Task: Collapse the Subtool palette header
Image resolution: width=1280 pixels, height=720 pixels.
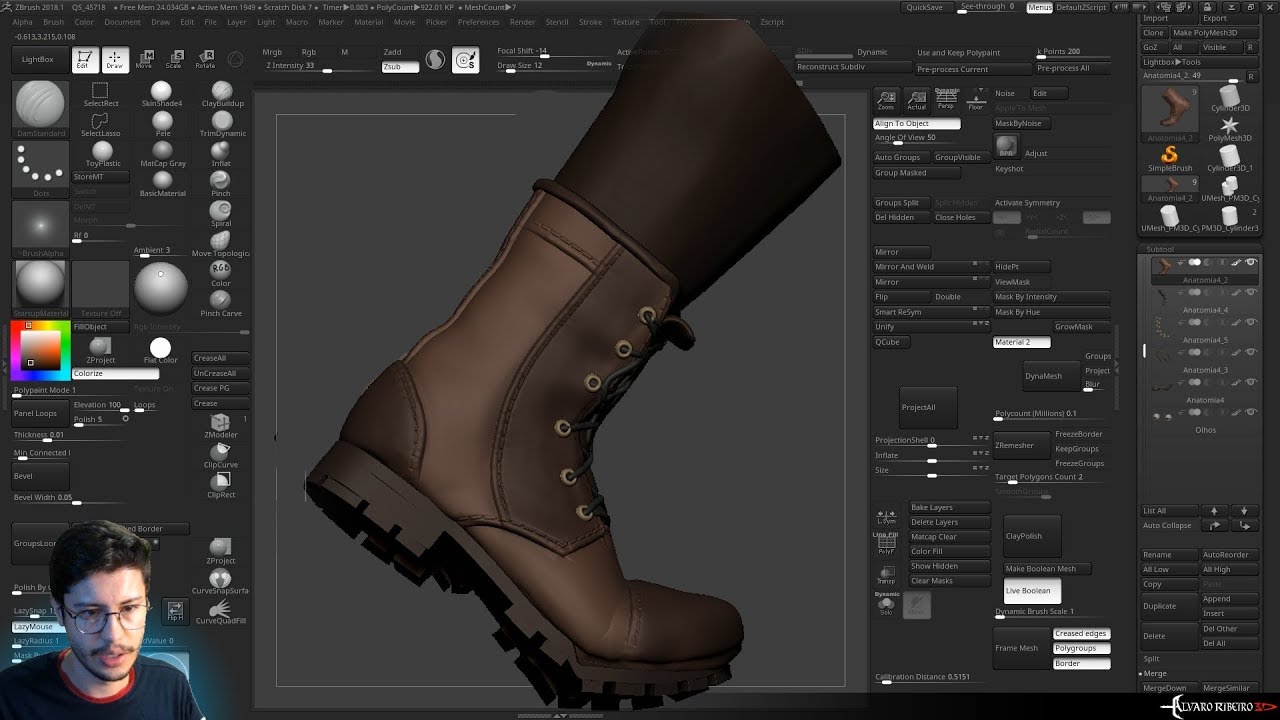Action: click(1160, 249)
